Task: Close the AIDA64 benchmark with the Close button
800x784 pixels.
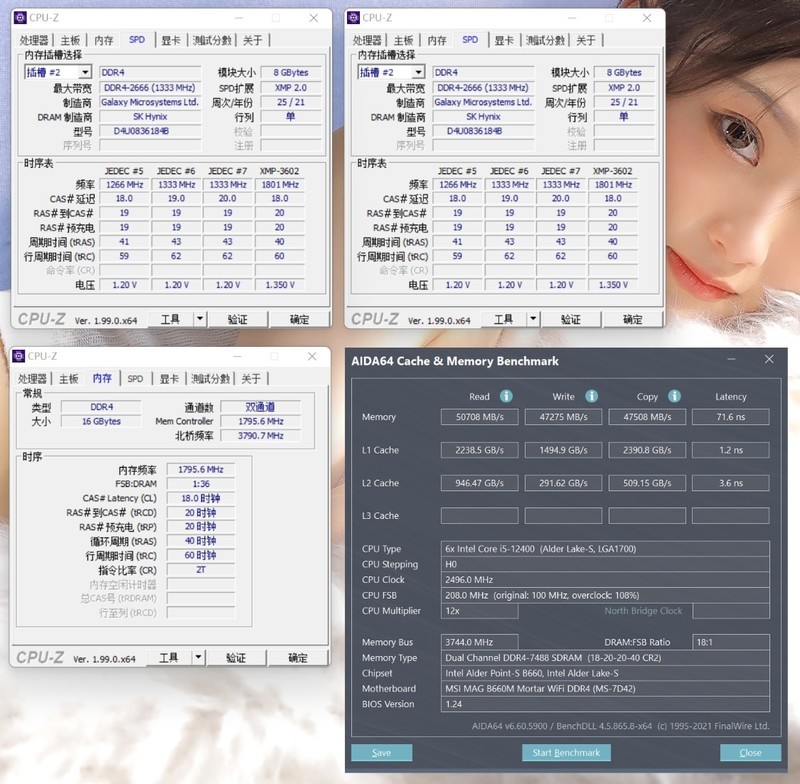Action: pyautogui.click(x=748, y=751)
